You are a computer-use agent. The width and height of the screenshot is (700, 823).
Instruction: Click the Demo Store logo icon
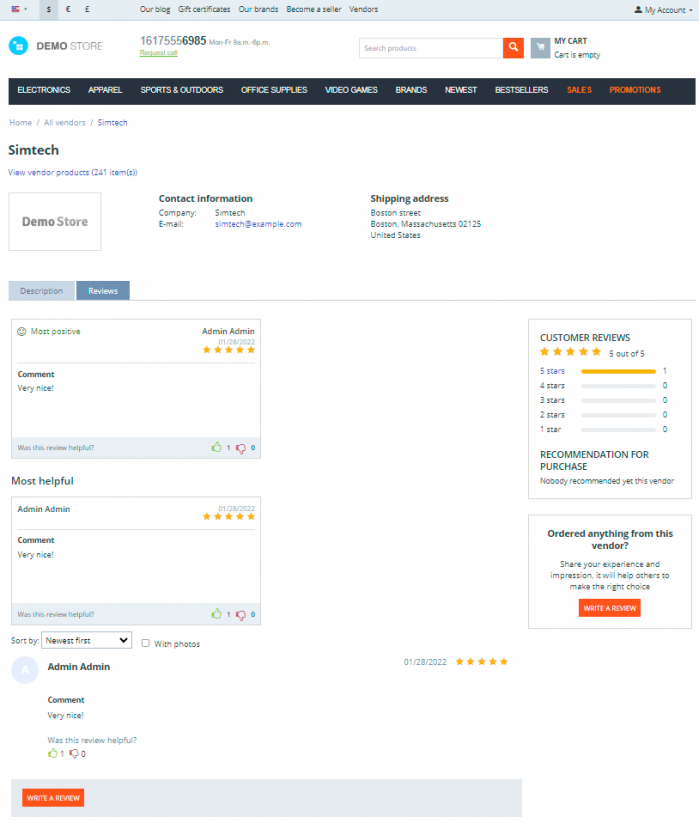[18, 46]
